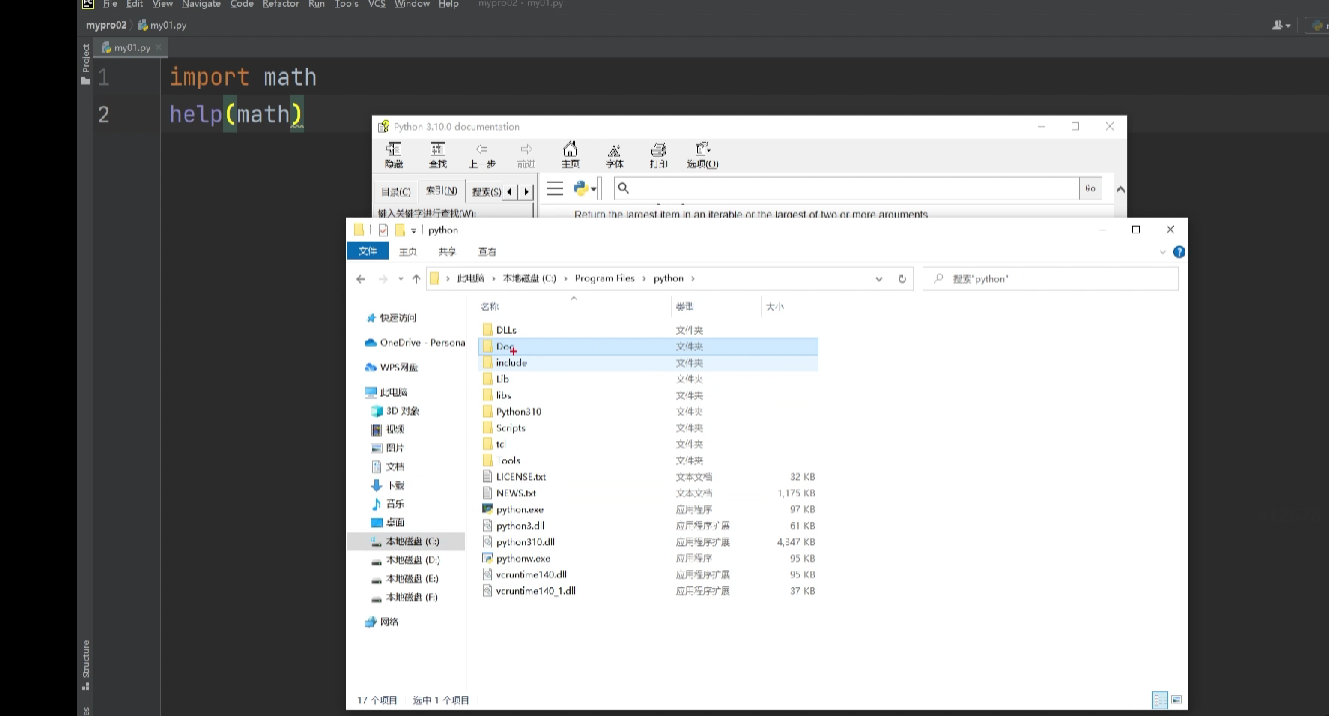Select the python.exe file icon
This screenshot has width=1329, height=716.
488,510
